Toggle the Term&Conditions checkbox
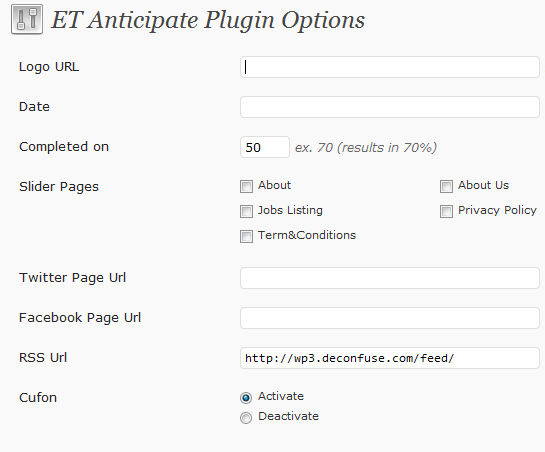 [x=246, y=236]
